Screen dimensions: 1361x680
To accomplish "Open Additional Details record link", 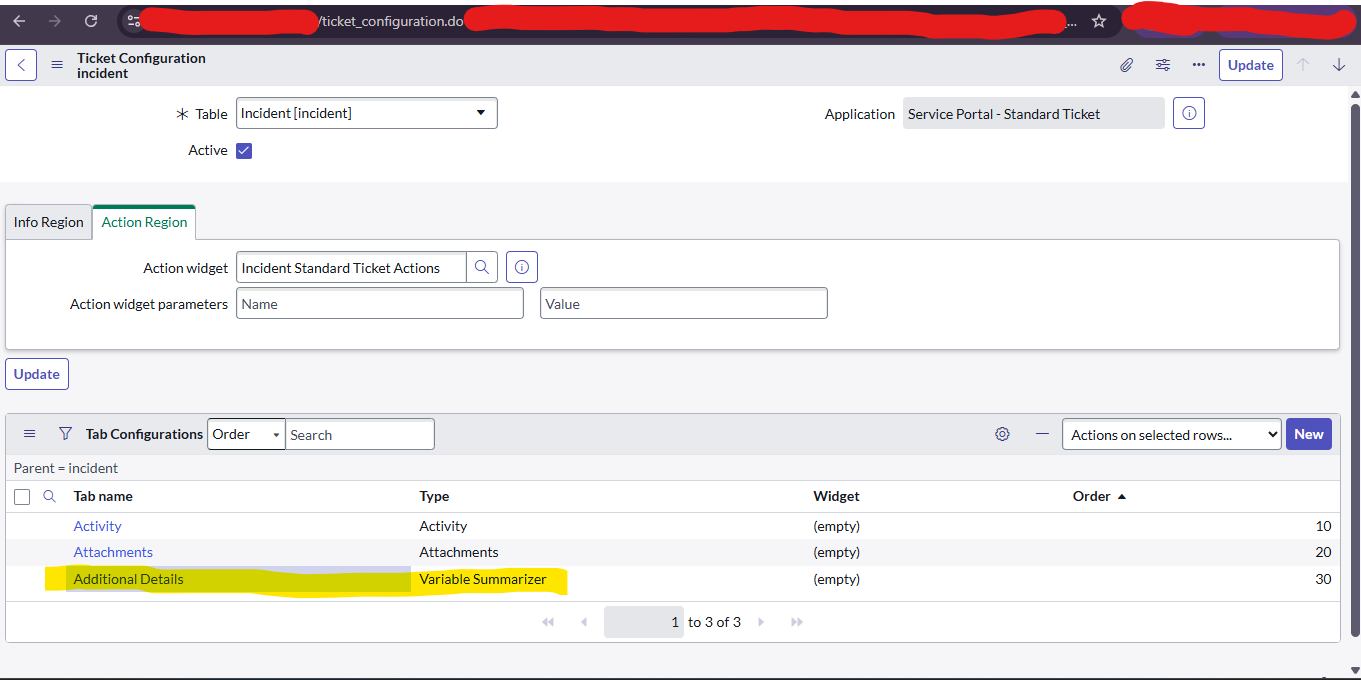I will coord(129,579).
